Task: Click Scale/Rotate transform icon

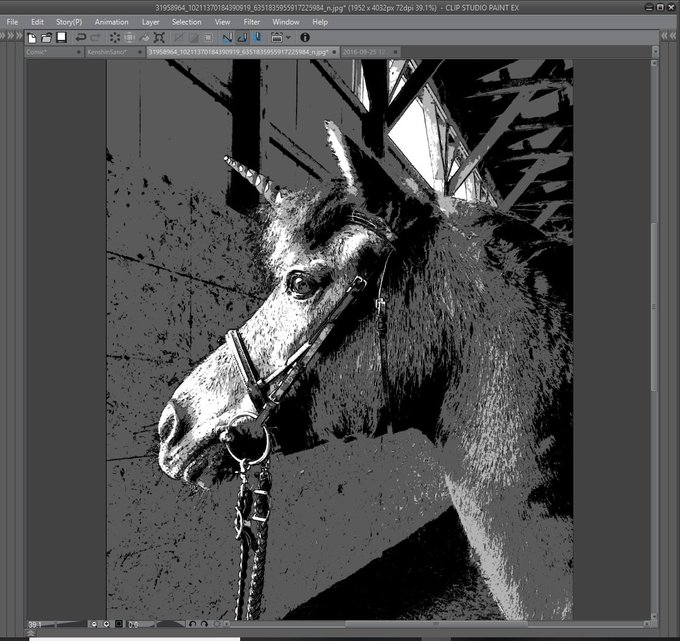Action: (x=159, y=38)
